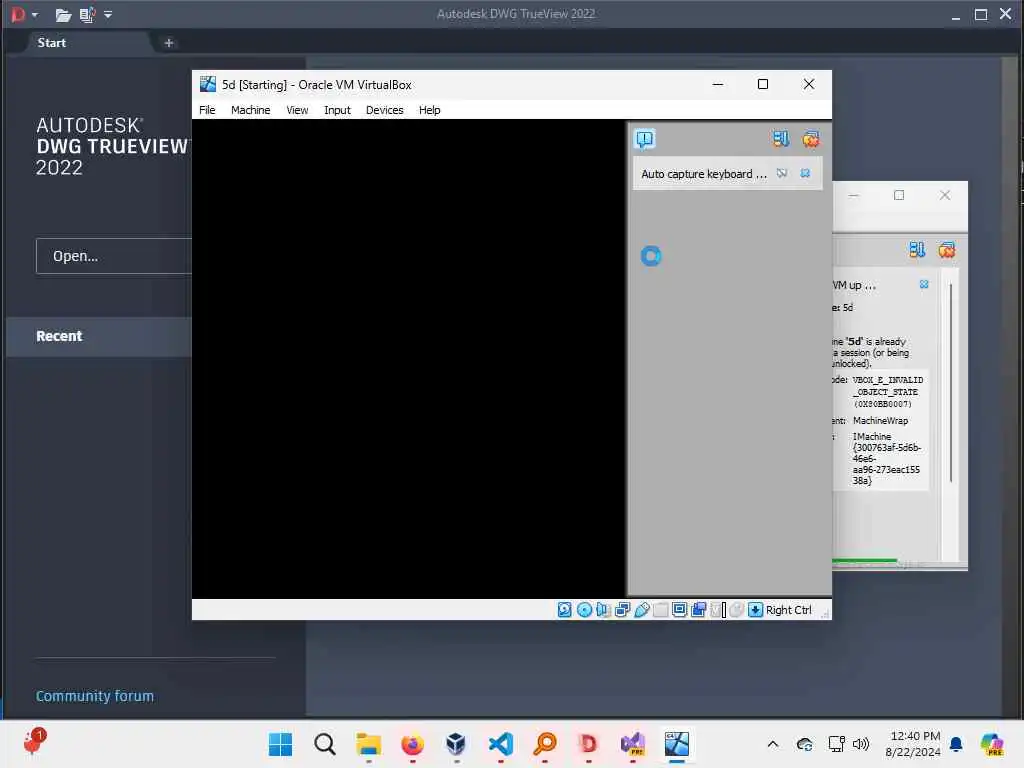Click the keyboard capture arrow icon

click(x=755, y=609)
